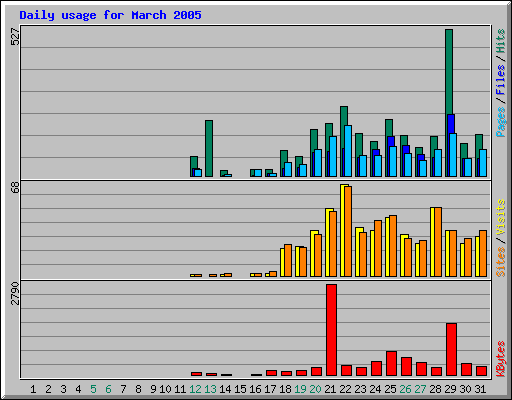Click day 9 label on the x-axis
512x400 pixels.
[x=153, y=389]
